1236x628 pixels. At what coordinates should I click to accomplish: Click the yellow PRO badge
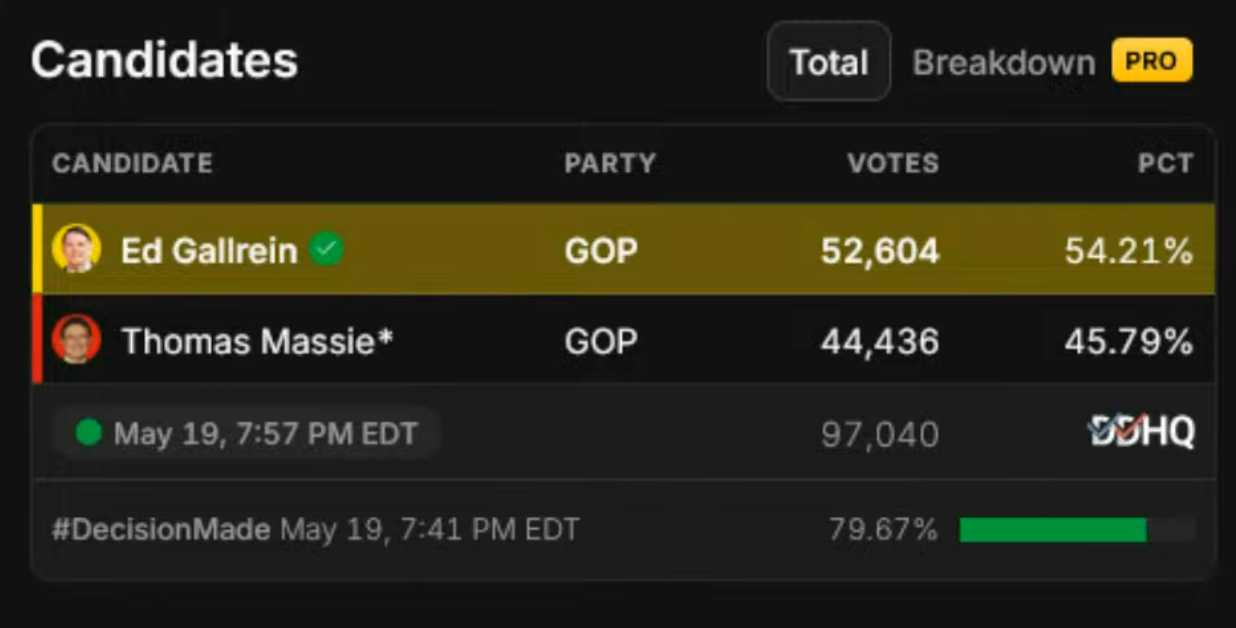[x=1152, y=61]
